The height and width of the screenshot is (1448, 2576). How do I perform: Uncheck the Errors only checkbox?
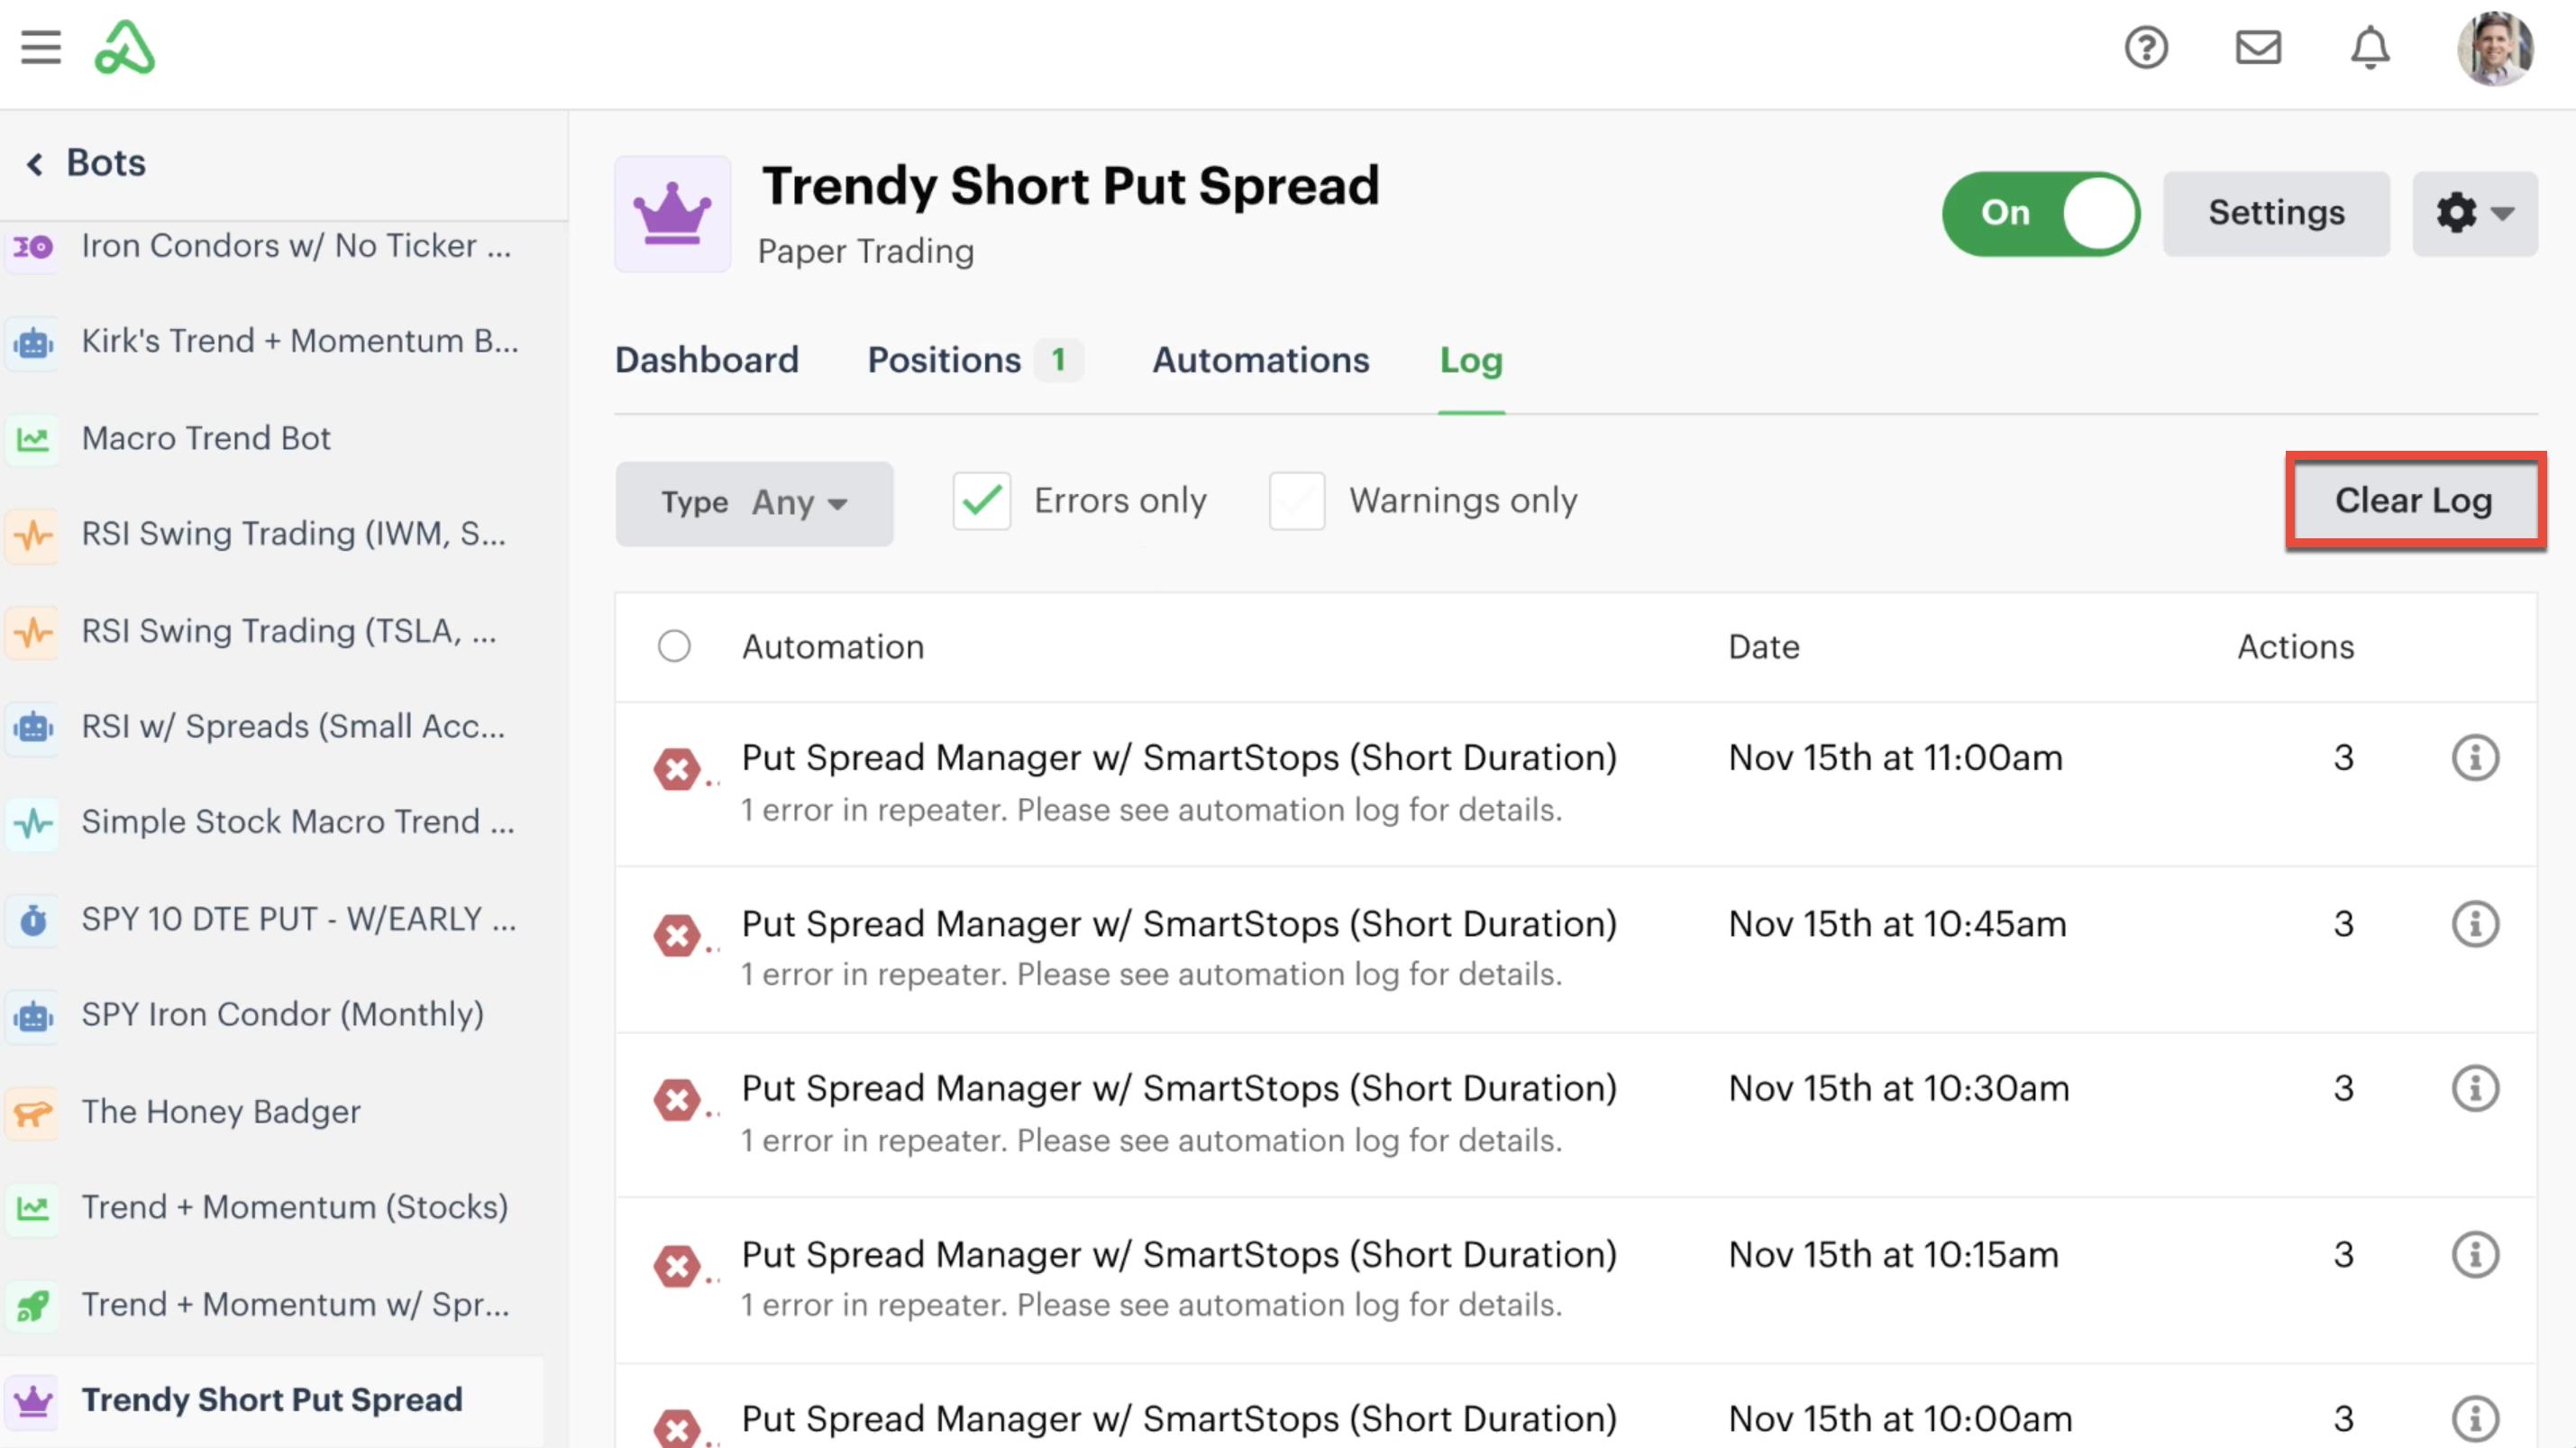(x=981, y=501)
